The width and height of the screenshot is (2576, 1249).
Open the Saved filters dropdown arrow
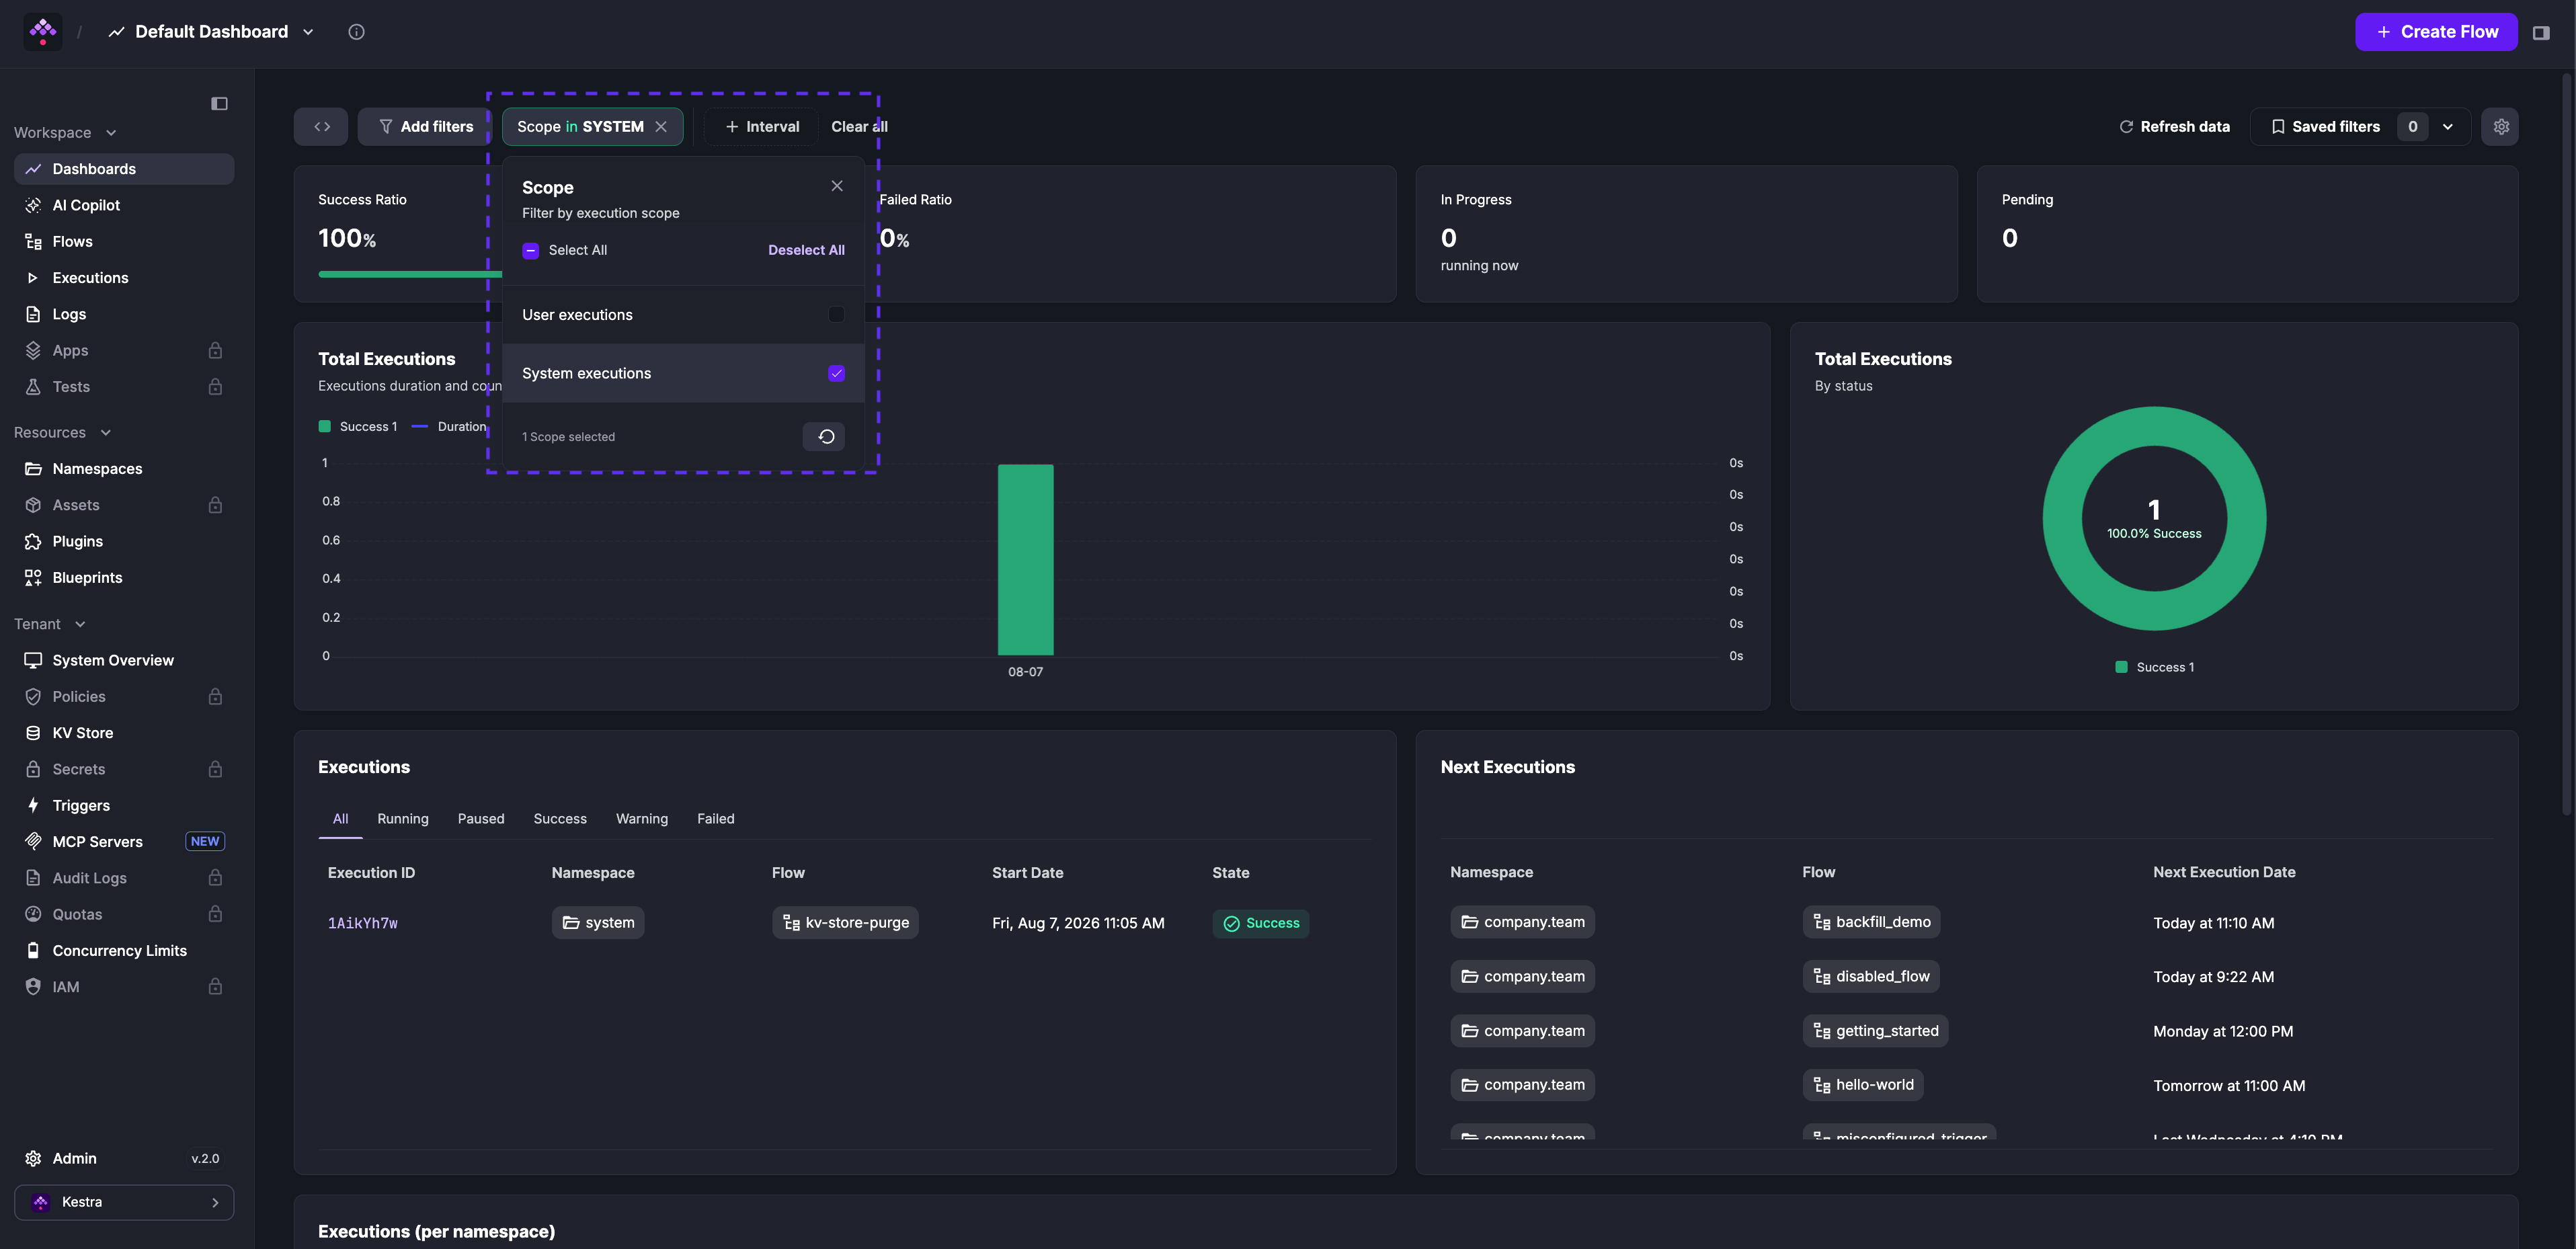tap(2448, 127)
